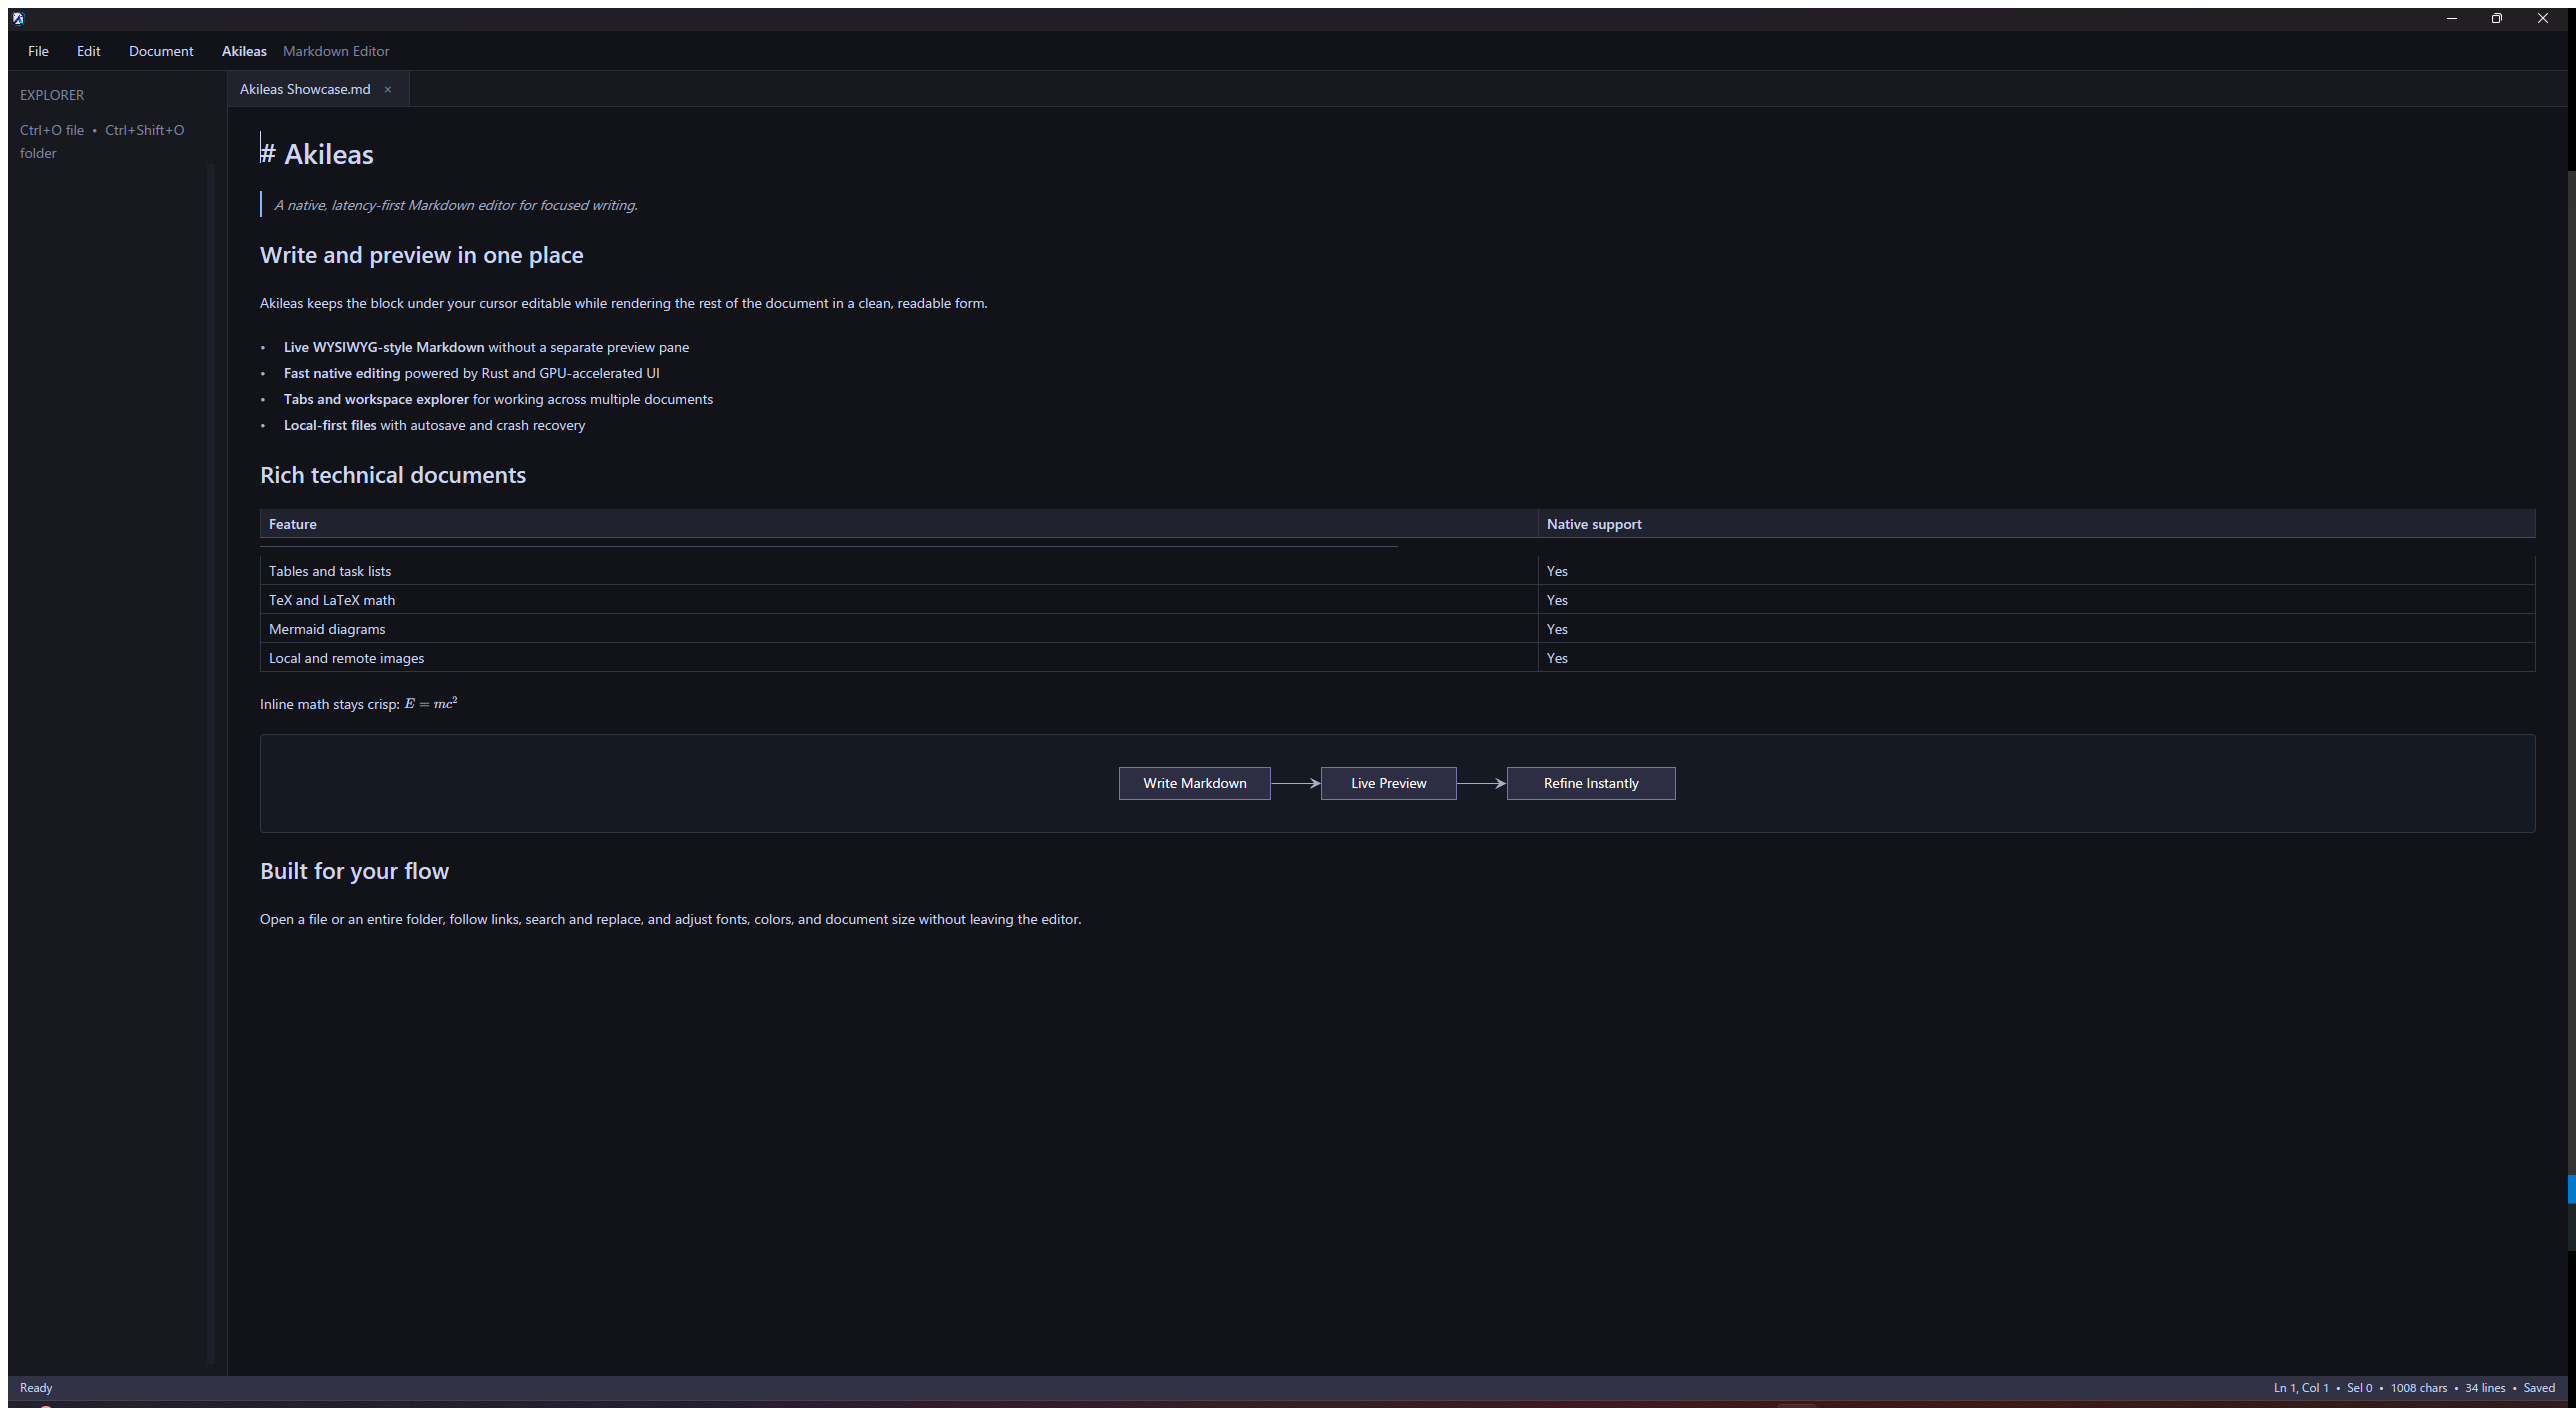2576x1408 pixels.
Task: Click 'Rich technical documents' heading
Action: coord(393,475)
